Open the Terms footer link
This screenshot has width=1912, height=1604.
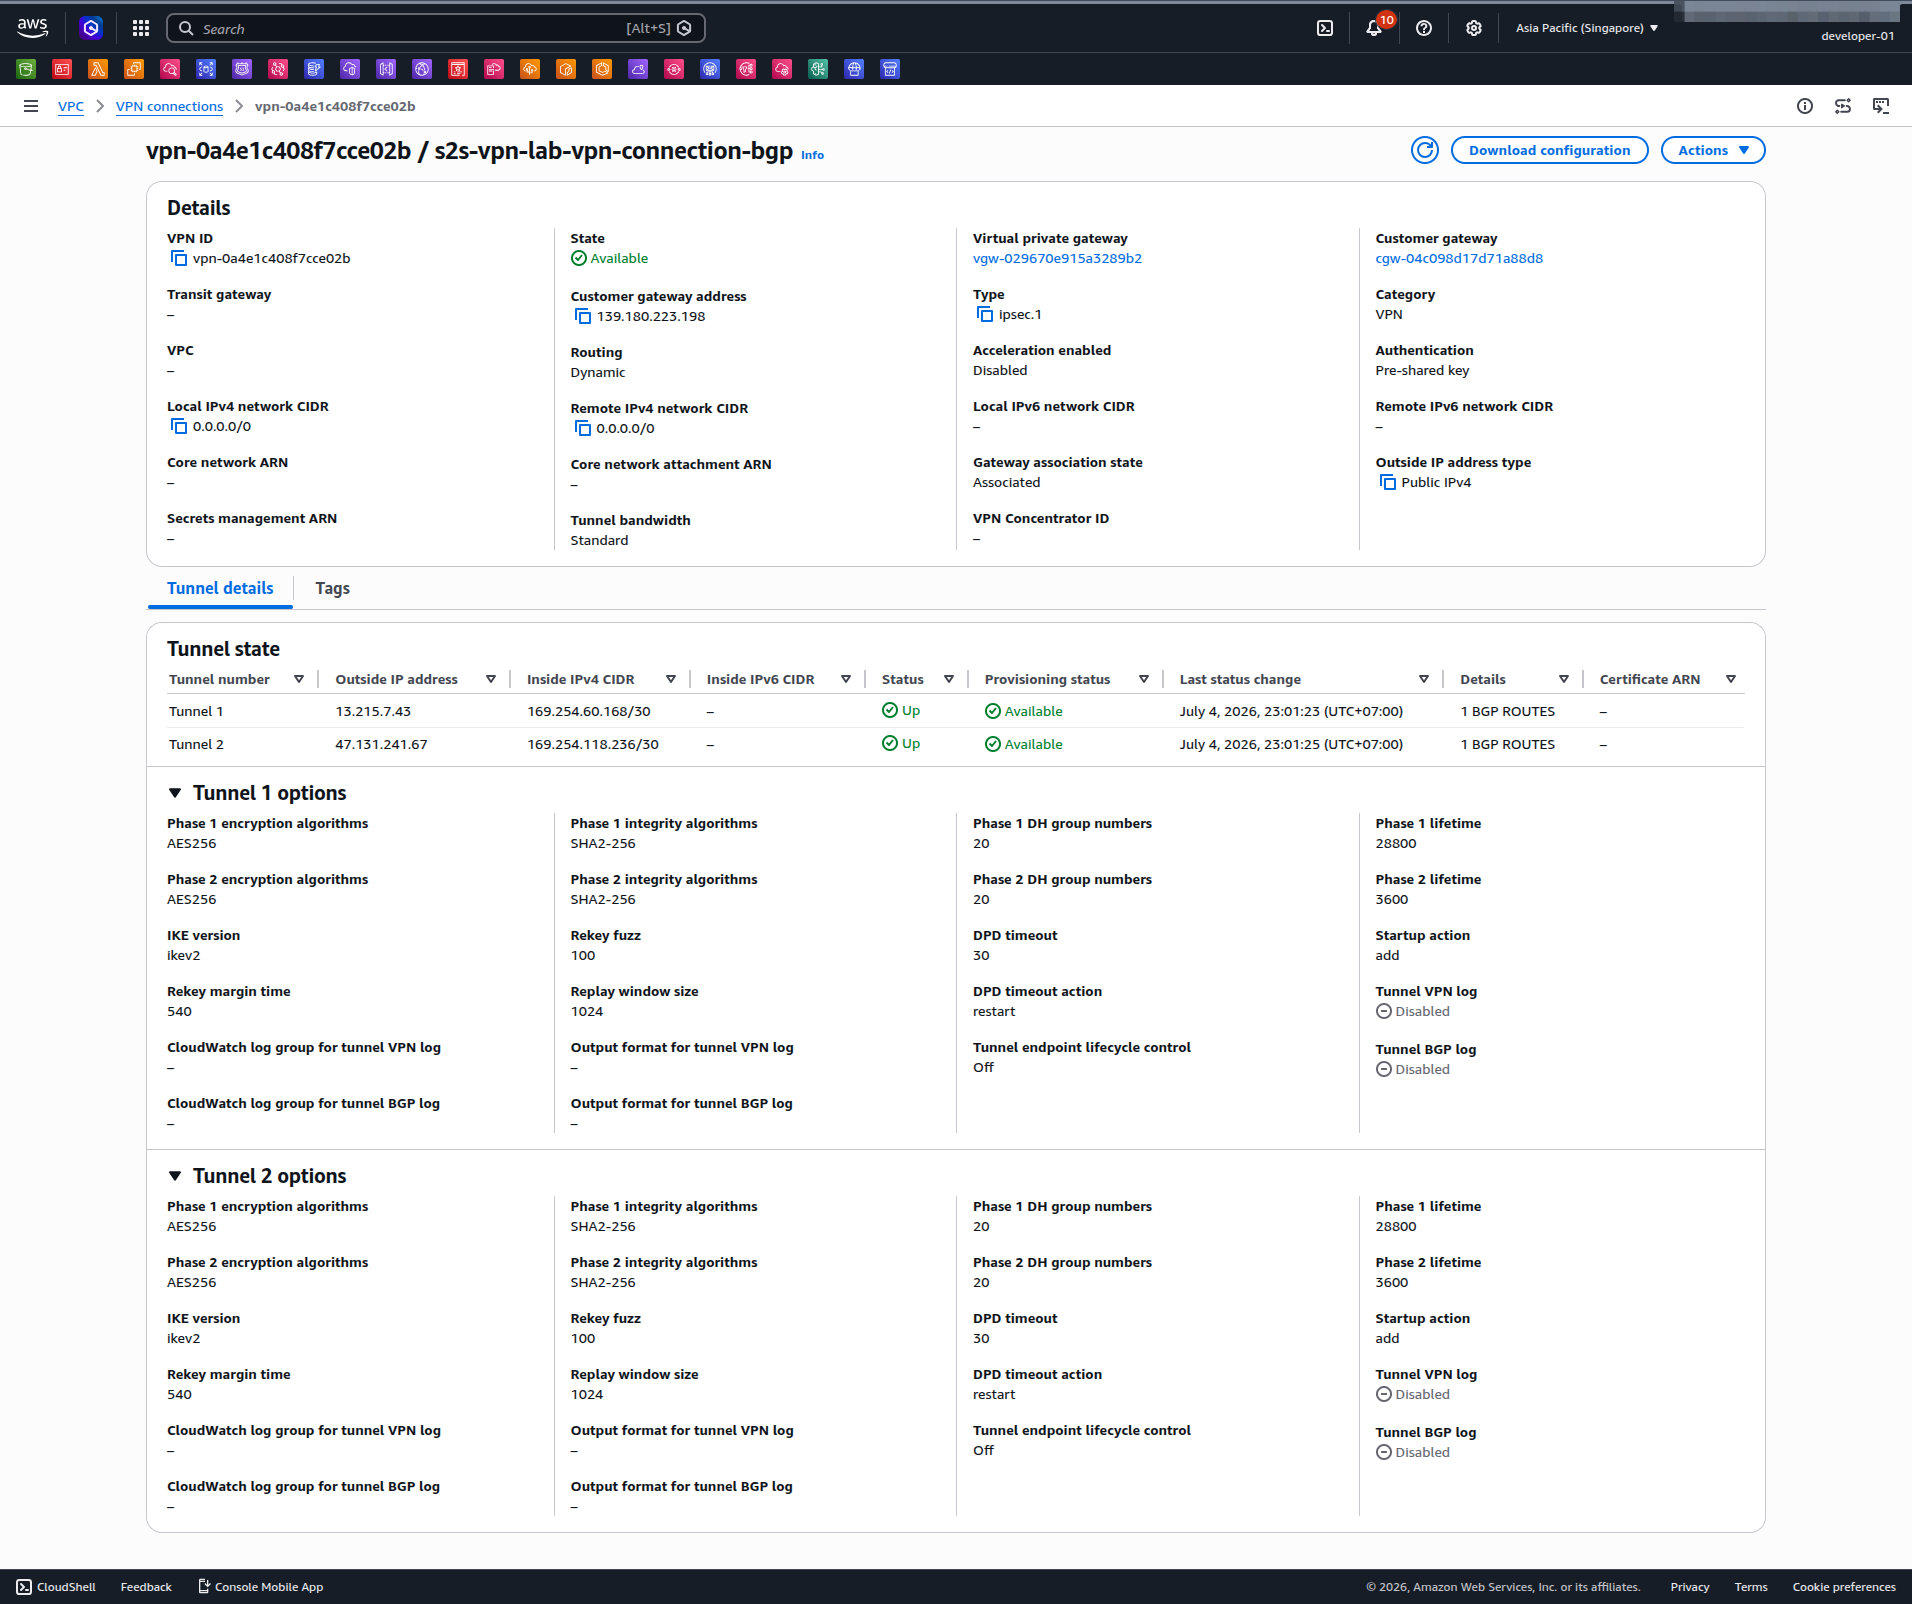click(1750, 1587)
